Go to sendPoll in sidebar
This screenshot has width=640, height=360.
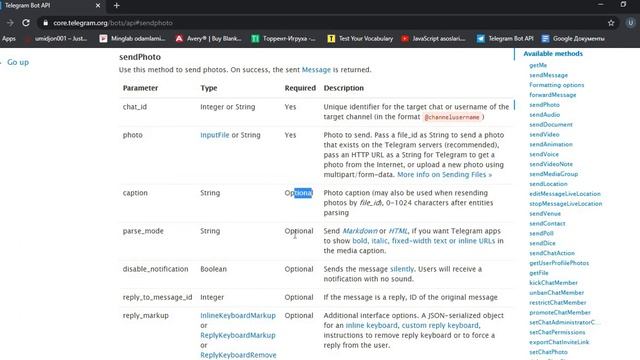541,233
